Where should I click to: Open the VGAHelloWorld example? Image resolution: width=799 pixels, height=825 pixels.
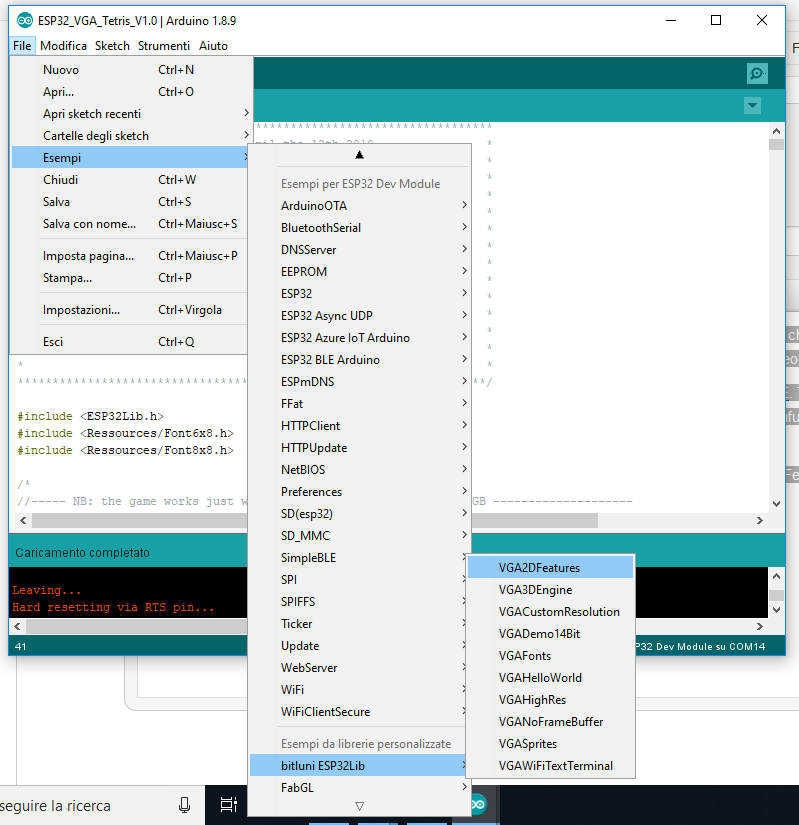coord(550,678)
